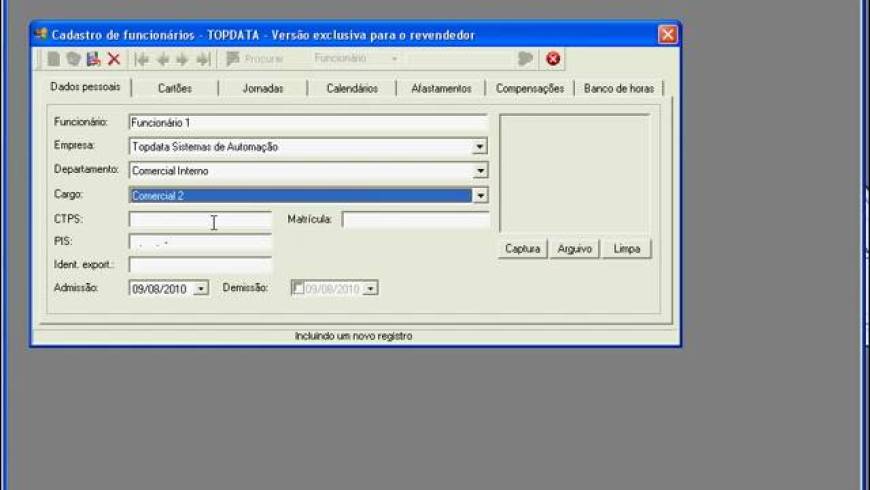This screenshot has width=870, height=490.
Task: Switch to the Compensações tab
Action: pyautogui.click(x=530, y=88)
